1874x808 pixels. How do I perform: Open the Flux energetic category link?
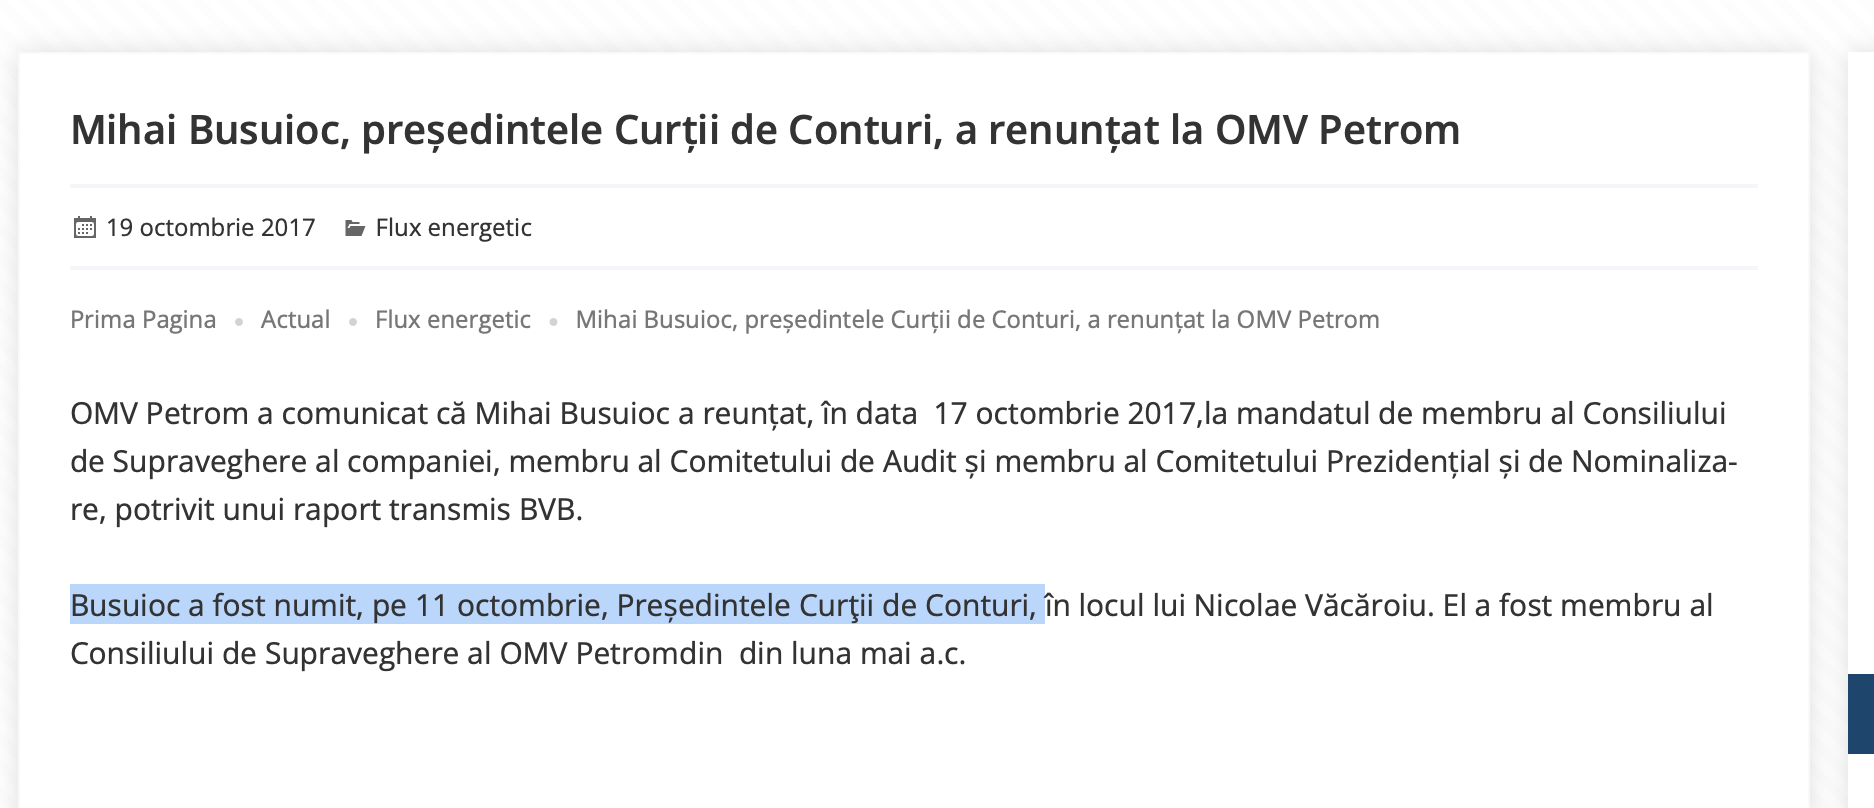click(453, 228)
